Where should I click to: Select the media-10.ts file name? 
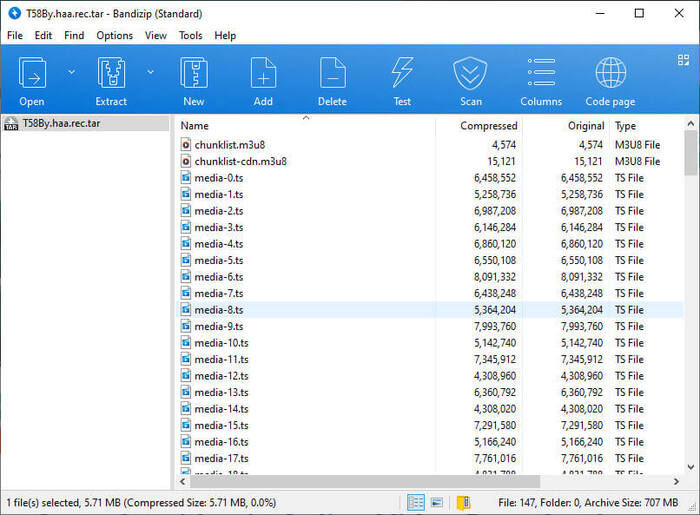(221, 343)
